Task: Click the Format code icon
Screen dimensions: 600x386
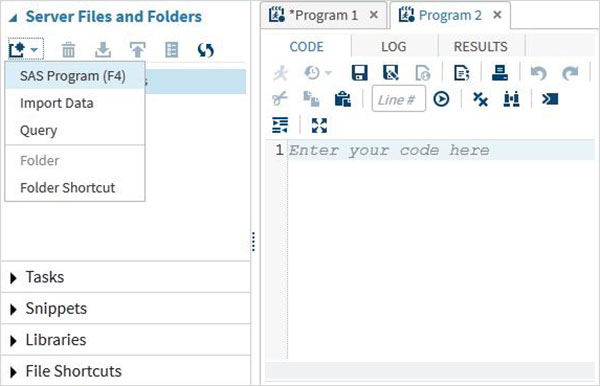Action: [280, 125]
